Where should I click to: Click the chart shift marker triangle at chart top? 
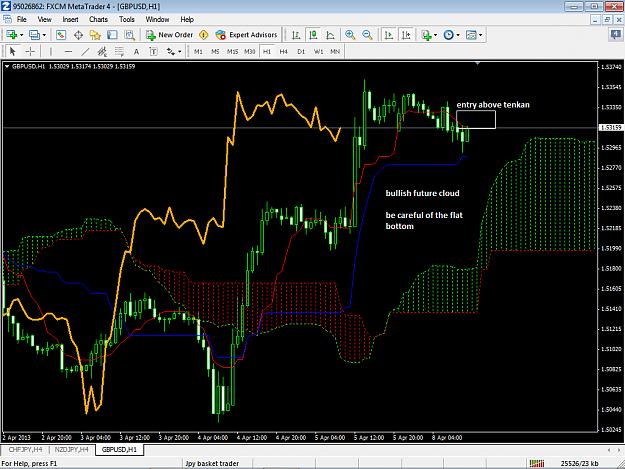(x=478, y=63)
